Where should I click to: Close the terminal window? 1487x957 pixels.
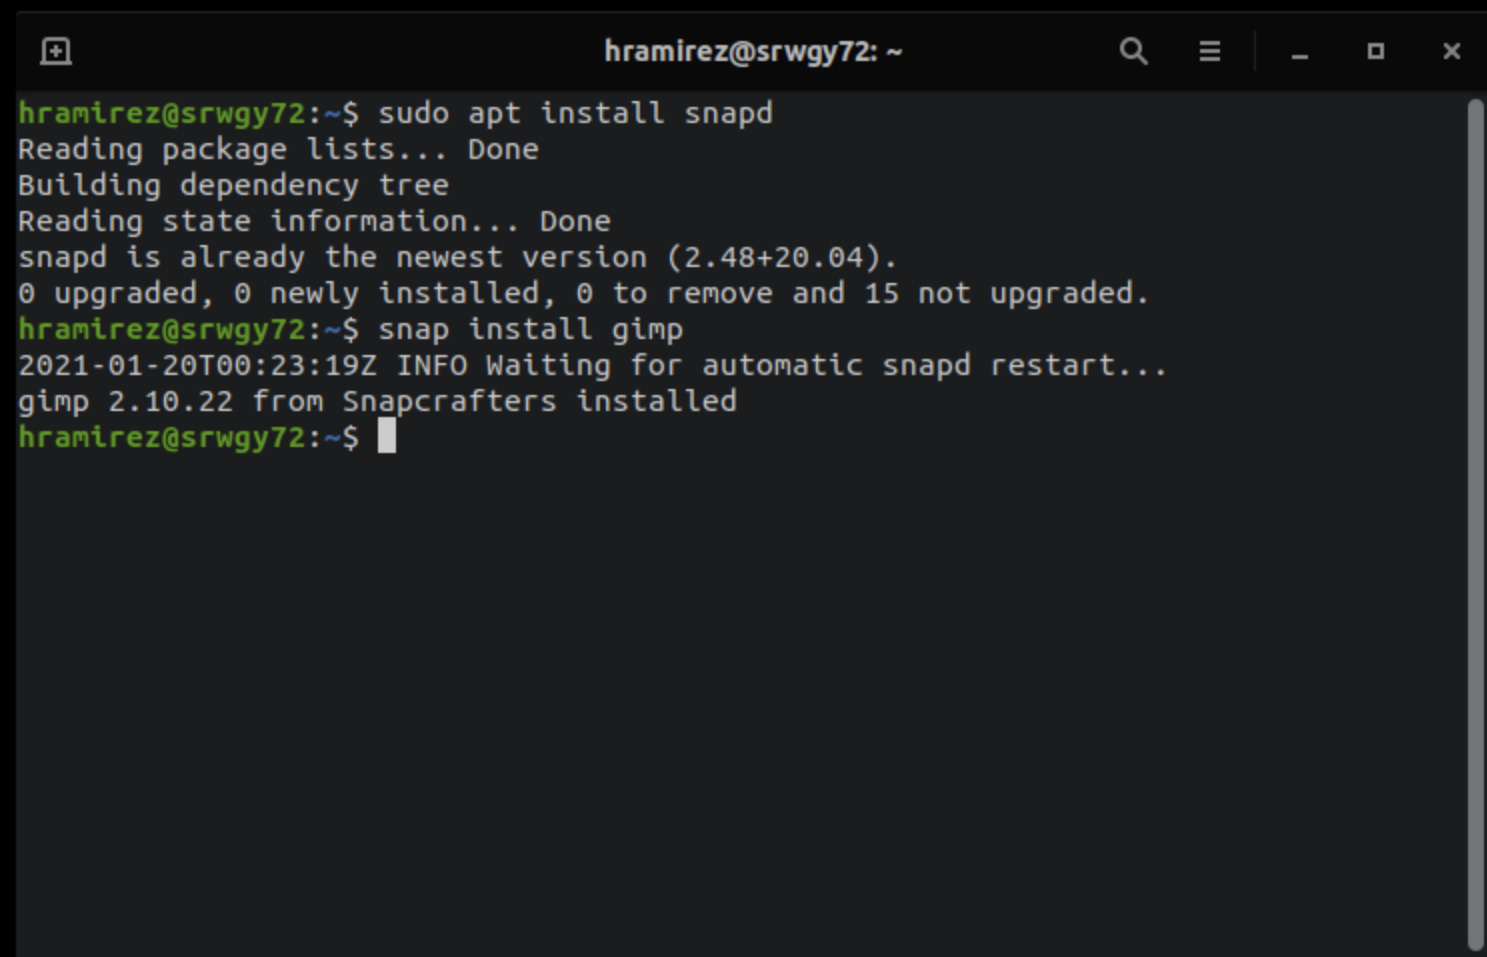[x=1451, y=51]
